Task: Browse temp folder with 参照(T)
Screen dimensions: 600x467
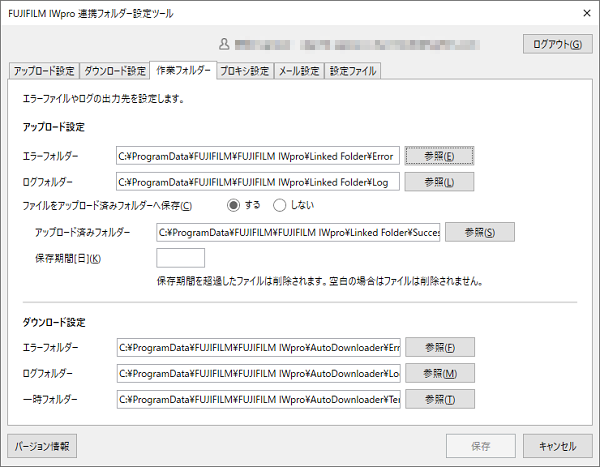Action: (x=440, y=399)
